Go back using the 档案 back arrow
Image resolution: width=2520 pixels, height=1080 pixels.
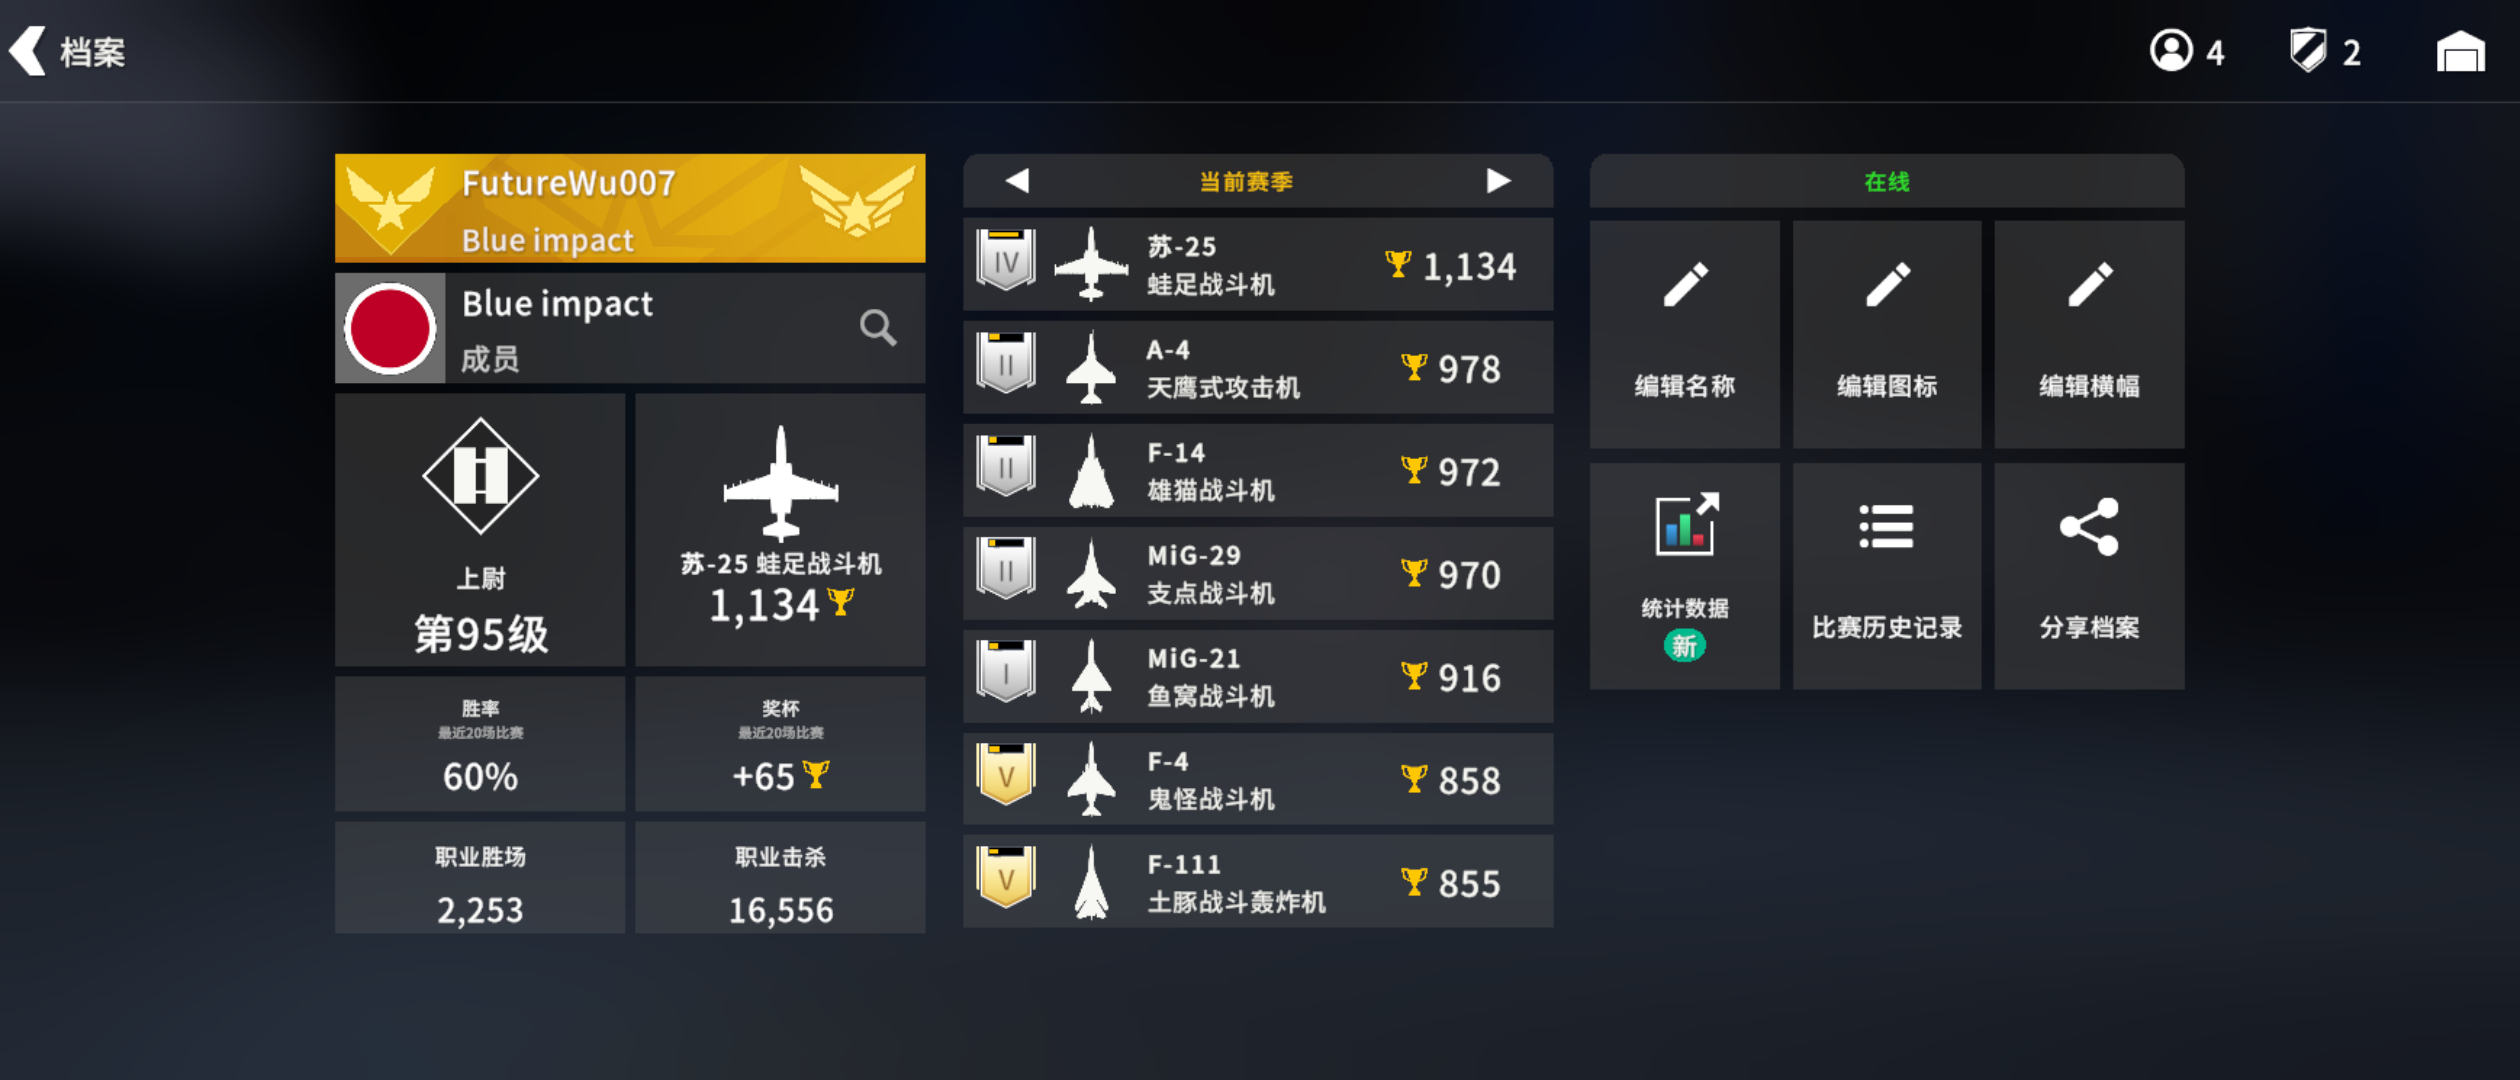pos(28,51)
